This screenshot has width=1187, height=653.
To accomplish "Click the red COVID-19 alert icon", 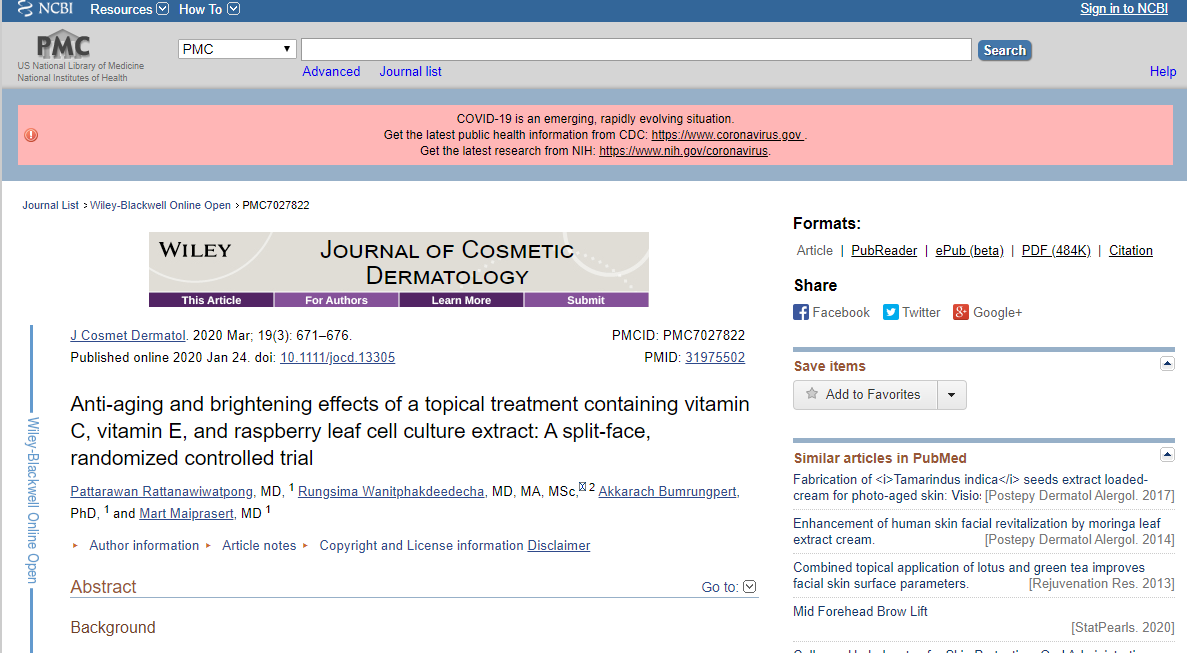I will click(x=31, y=135).
